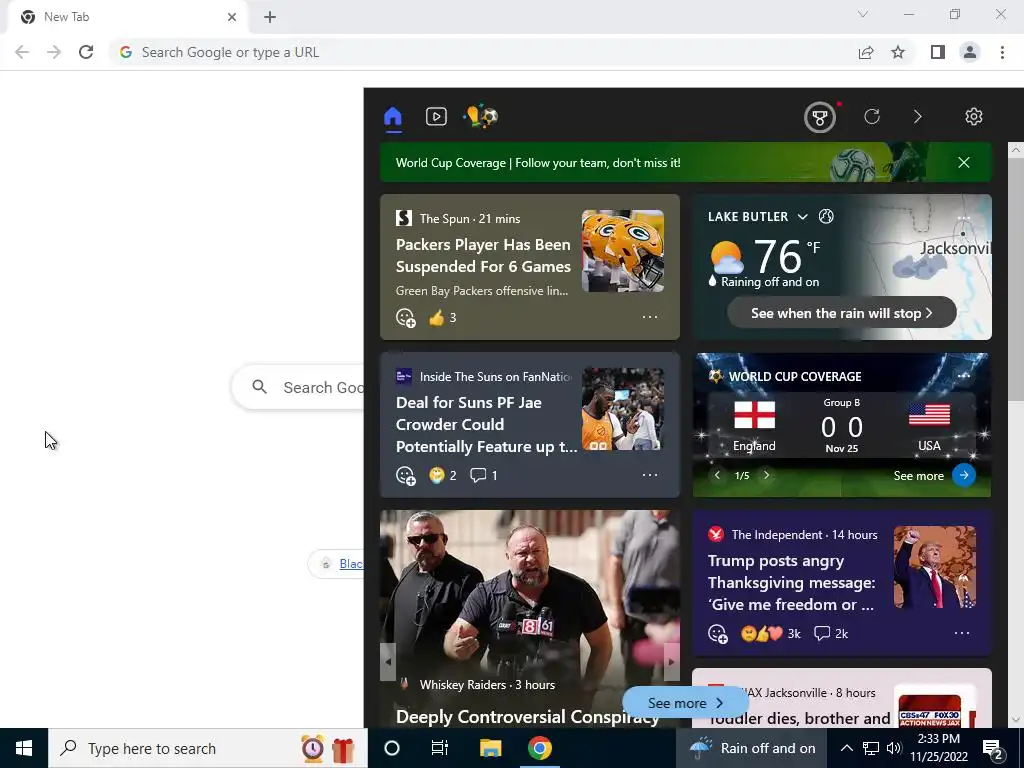The width and height of the screenshot is (1024, 768).
Task: Open Deal for Suns PF Jae Crowder article
Action: 487,424
